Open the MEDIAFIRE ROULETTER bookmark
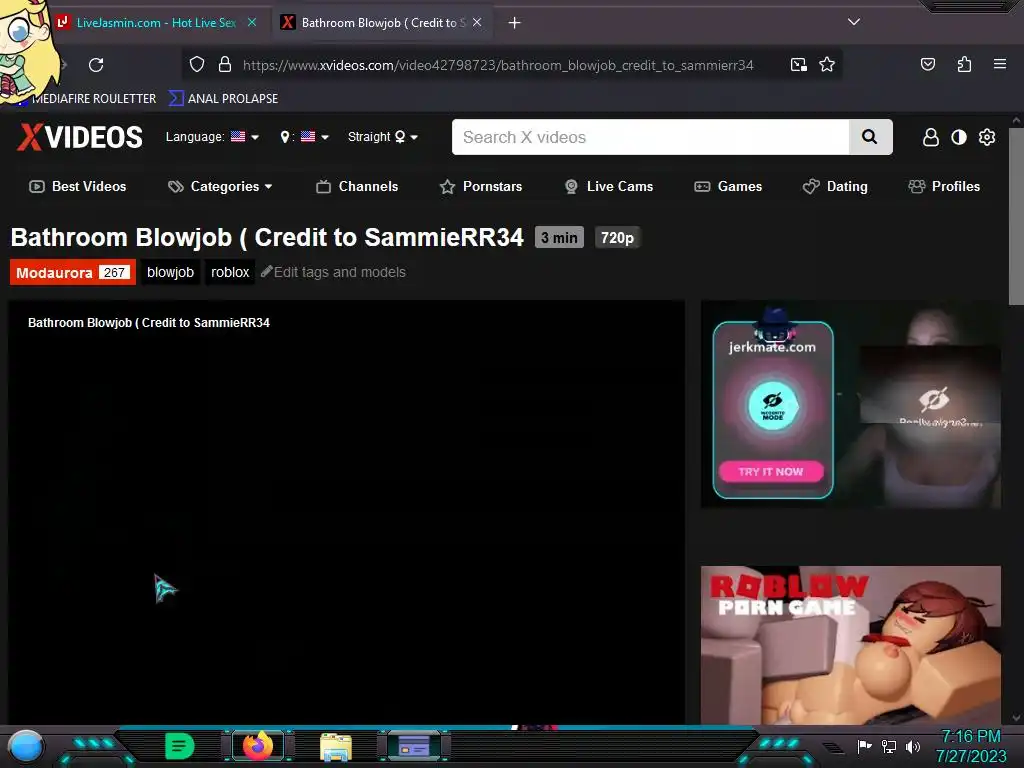 [94, 99]
